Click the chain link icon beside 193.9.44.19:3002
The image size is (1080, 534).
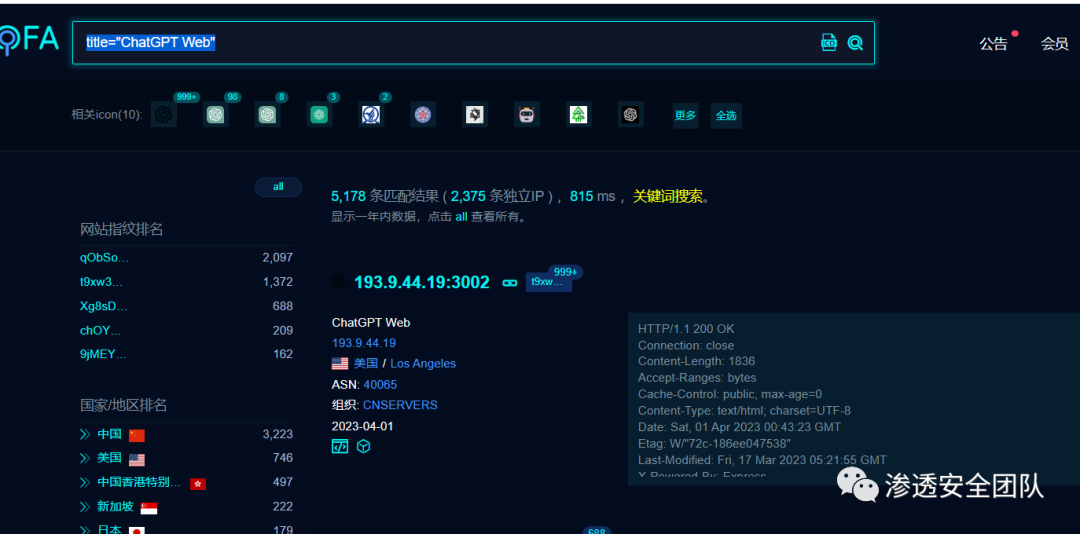click(510, 283)
